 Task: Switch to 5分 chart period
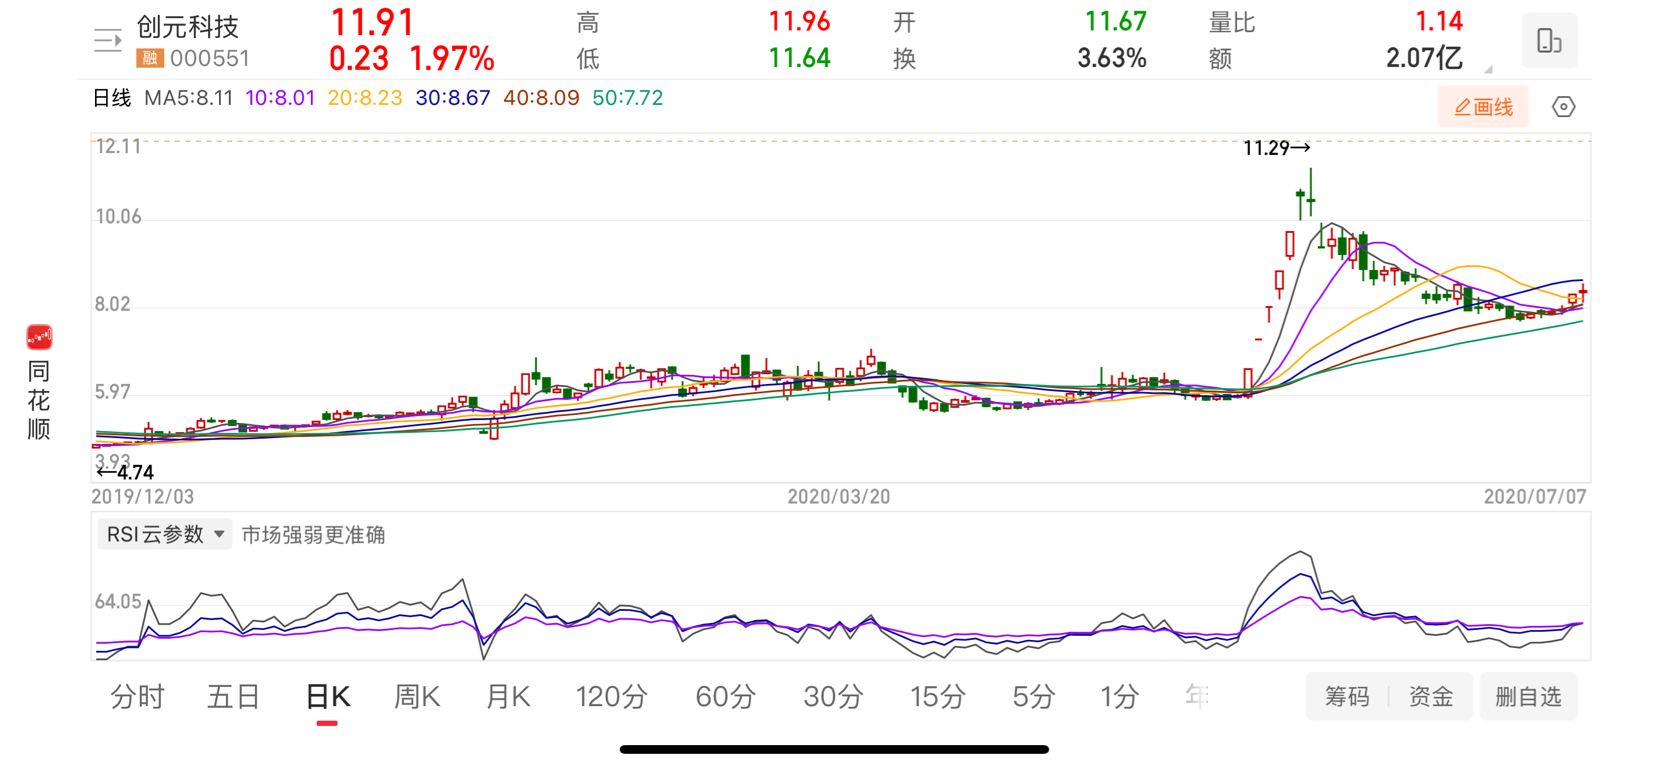pos(1033,696)
